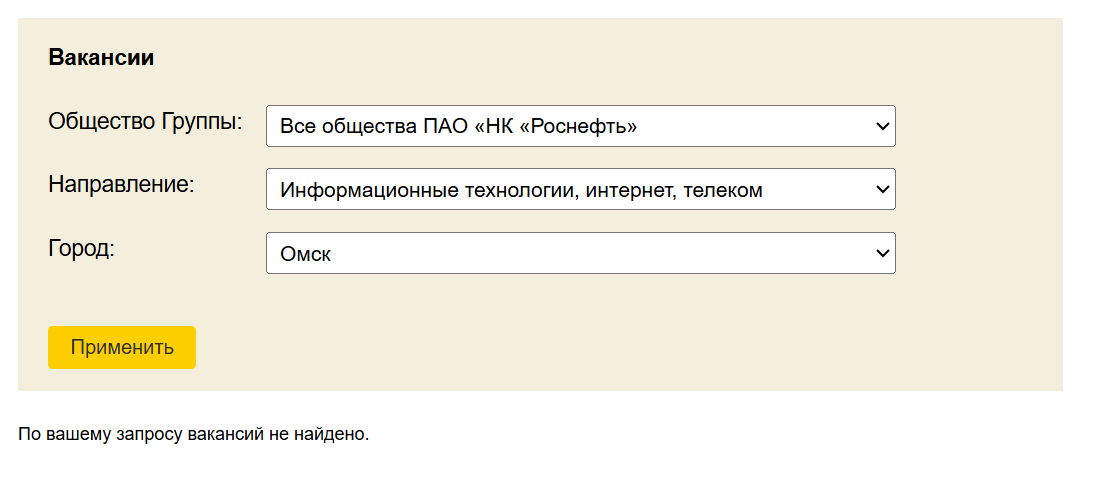Click the word «Роснефть» in the first dropdown
This screenshot has width=1093, height=480.
point(583,127)
